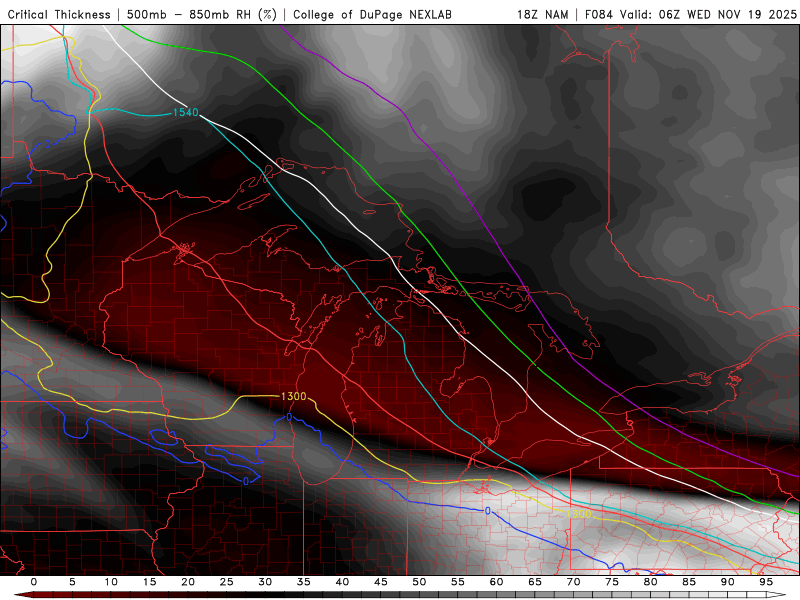This screenshot has width=800, height=600.
Task: Select the "65" tick on the color scale
Action: [x=535, y=582]
